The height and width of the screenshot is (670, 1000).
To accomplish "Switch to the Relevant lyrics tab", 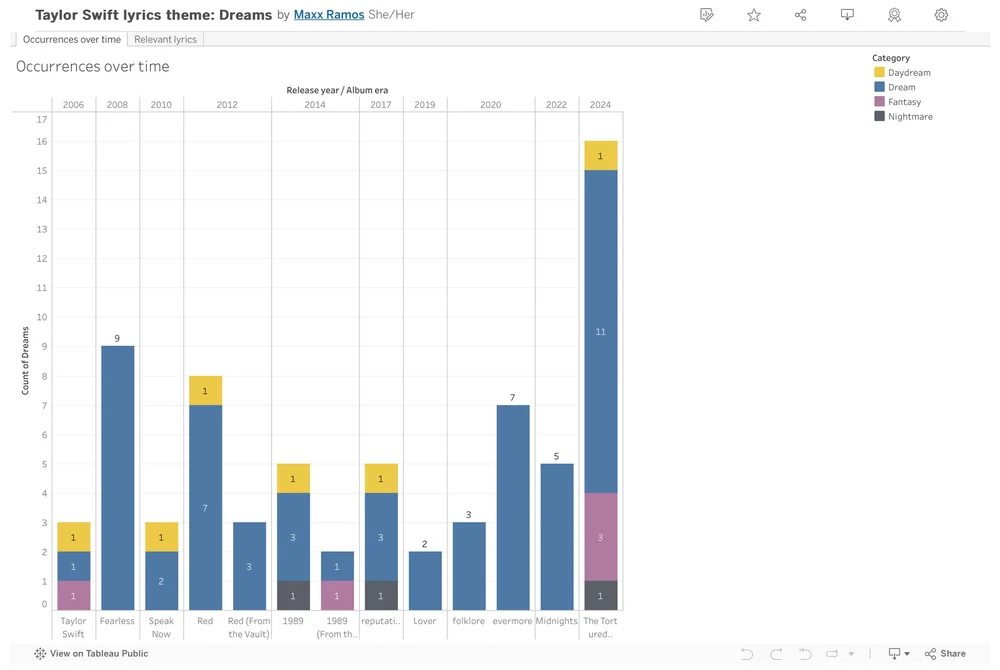I will click(x=165, y=39).
